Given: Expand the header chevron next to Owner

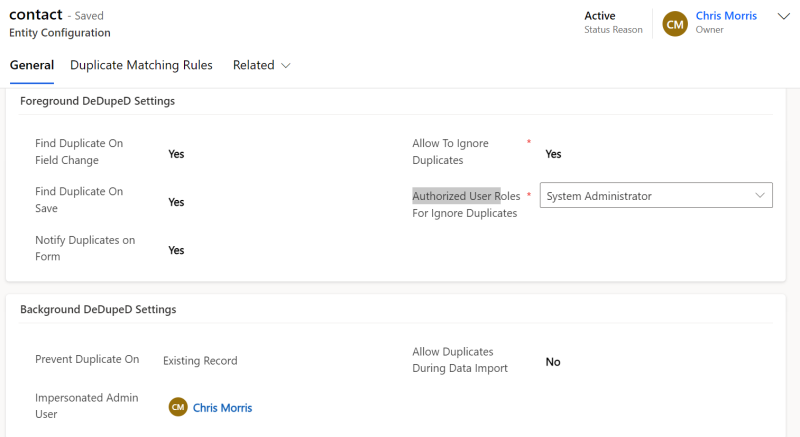Looking at the screenshot, I should [x=783, y=16].
